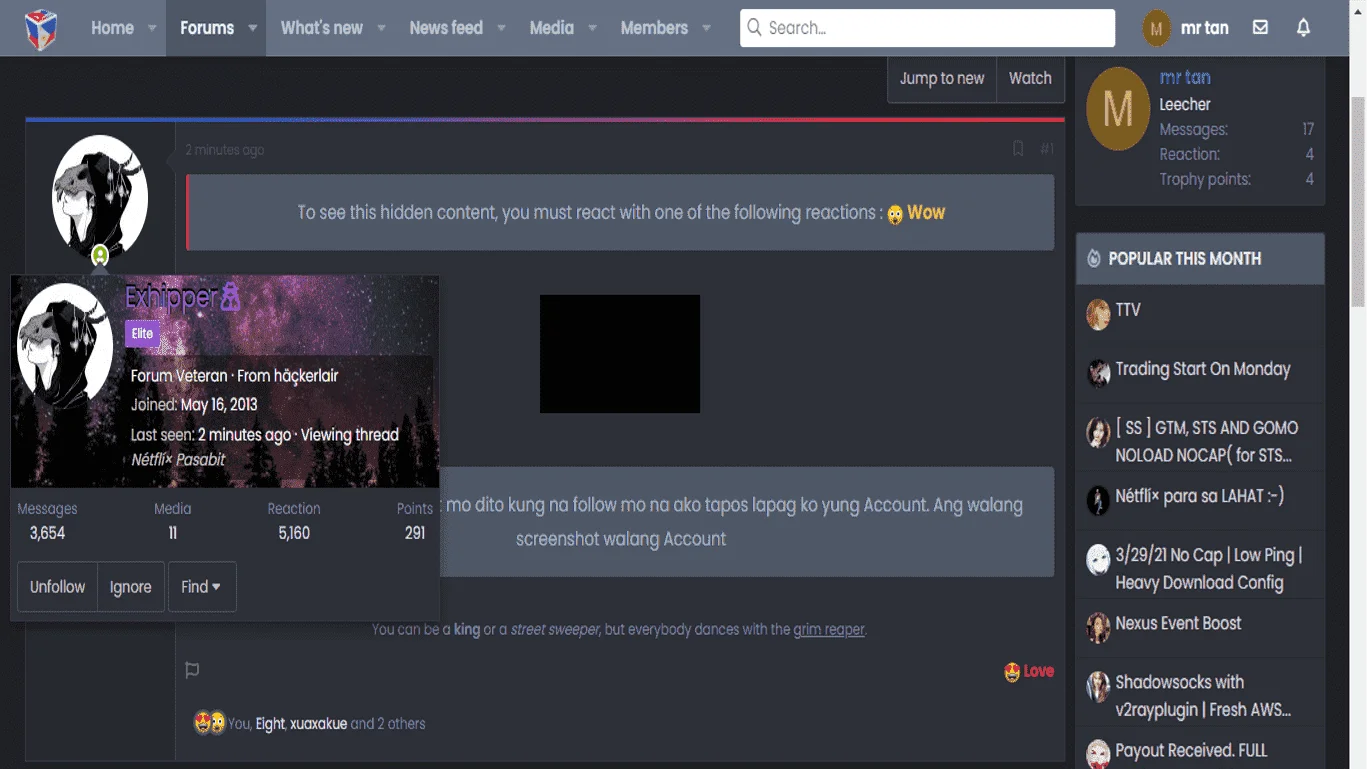Click the poster avatar above the card
The width and height of the screenshot is (1370, 769).
click(100, 197)
